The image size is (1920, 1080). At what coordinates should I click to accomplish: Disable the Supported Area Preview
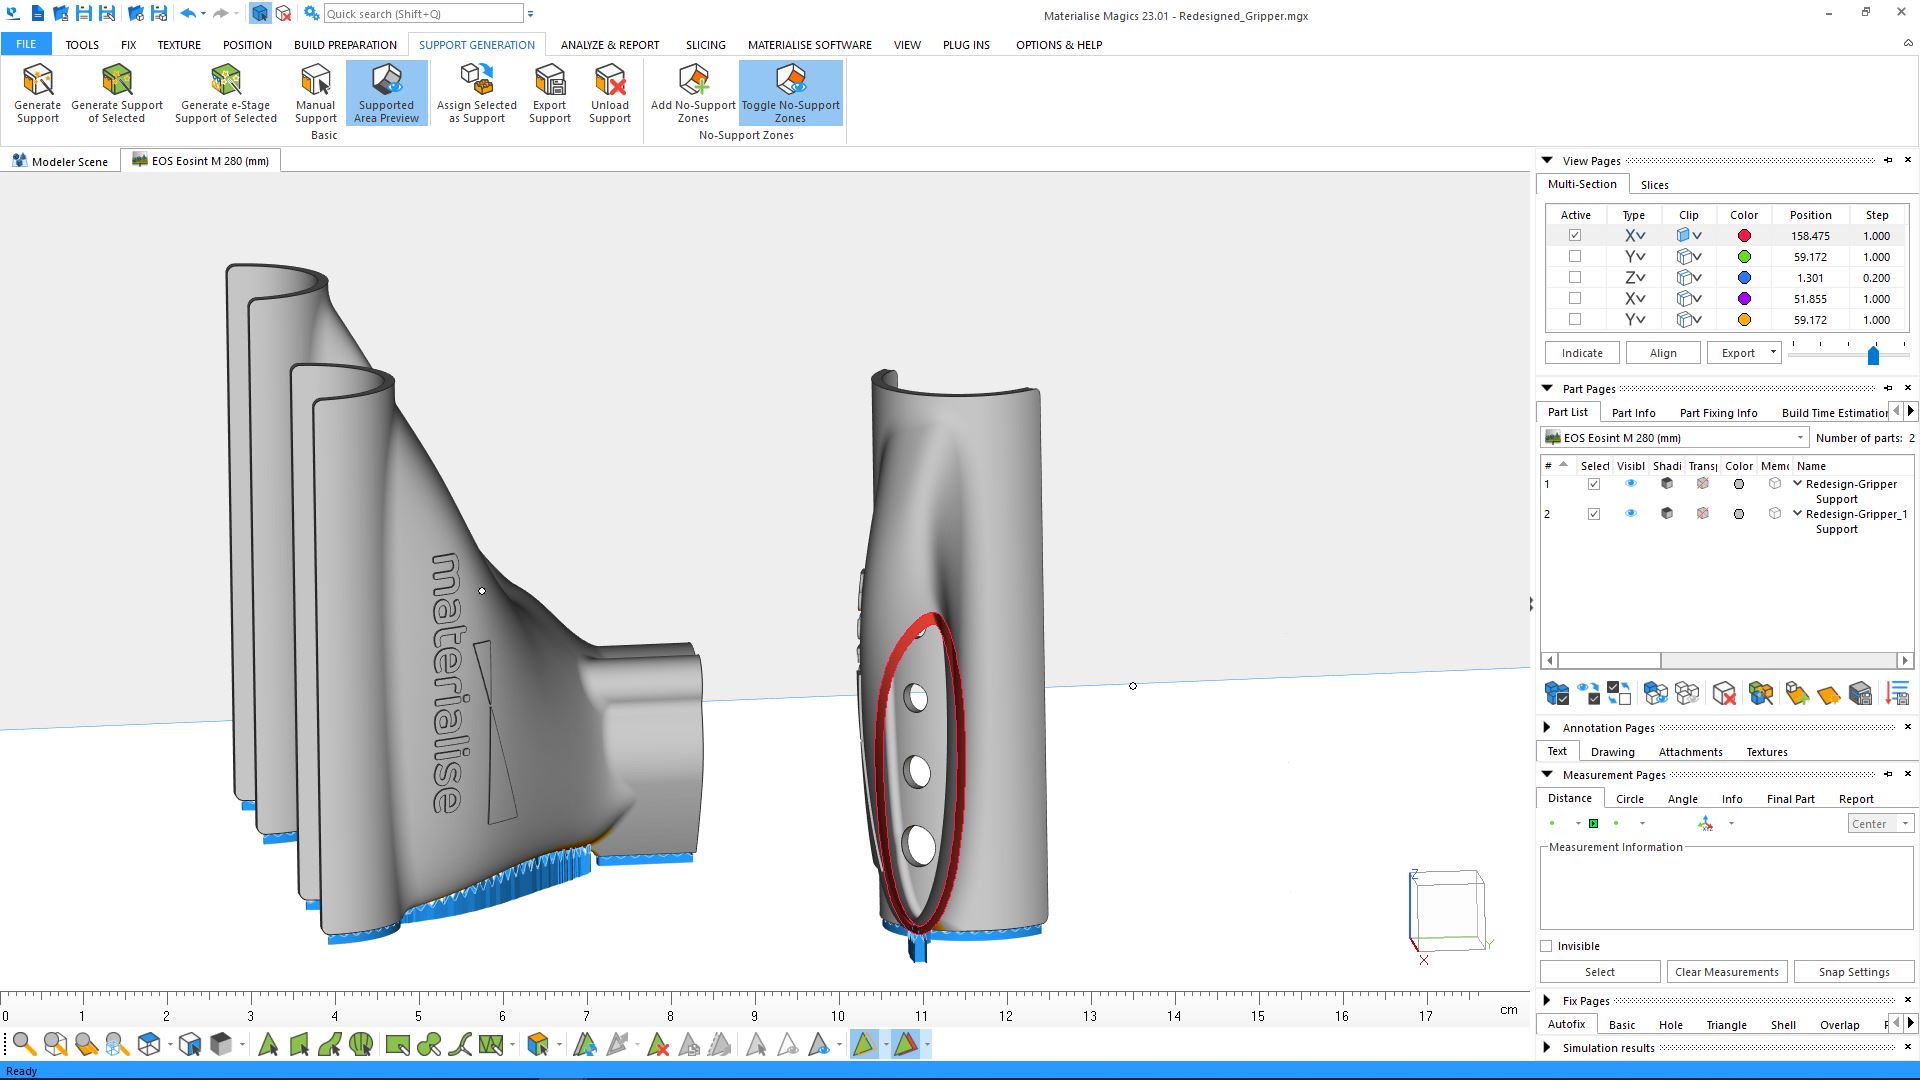click(386, 93)
